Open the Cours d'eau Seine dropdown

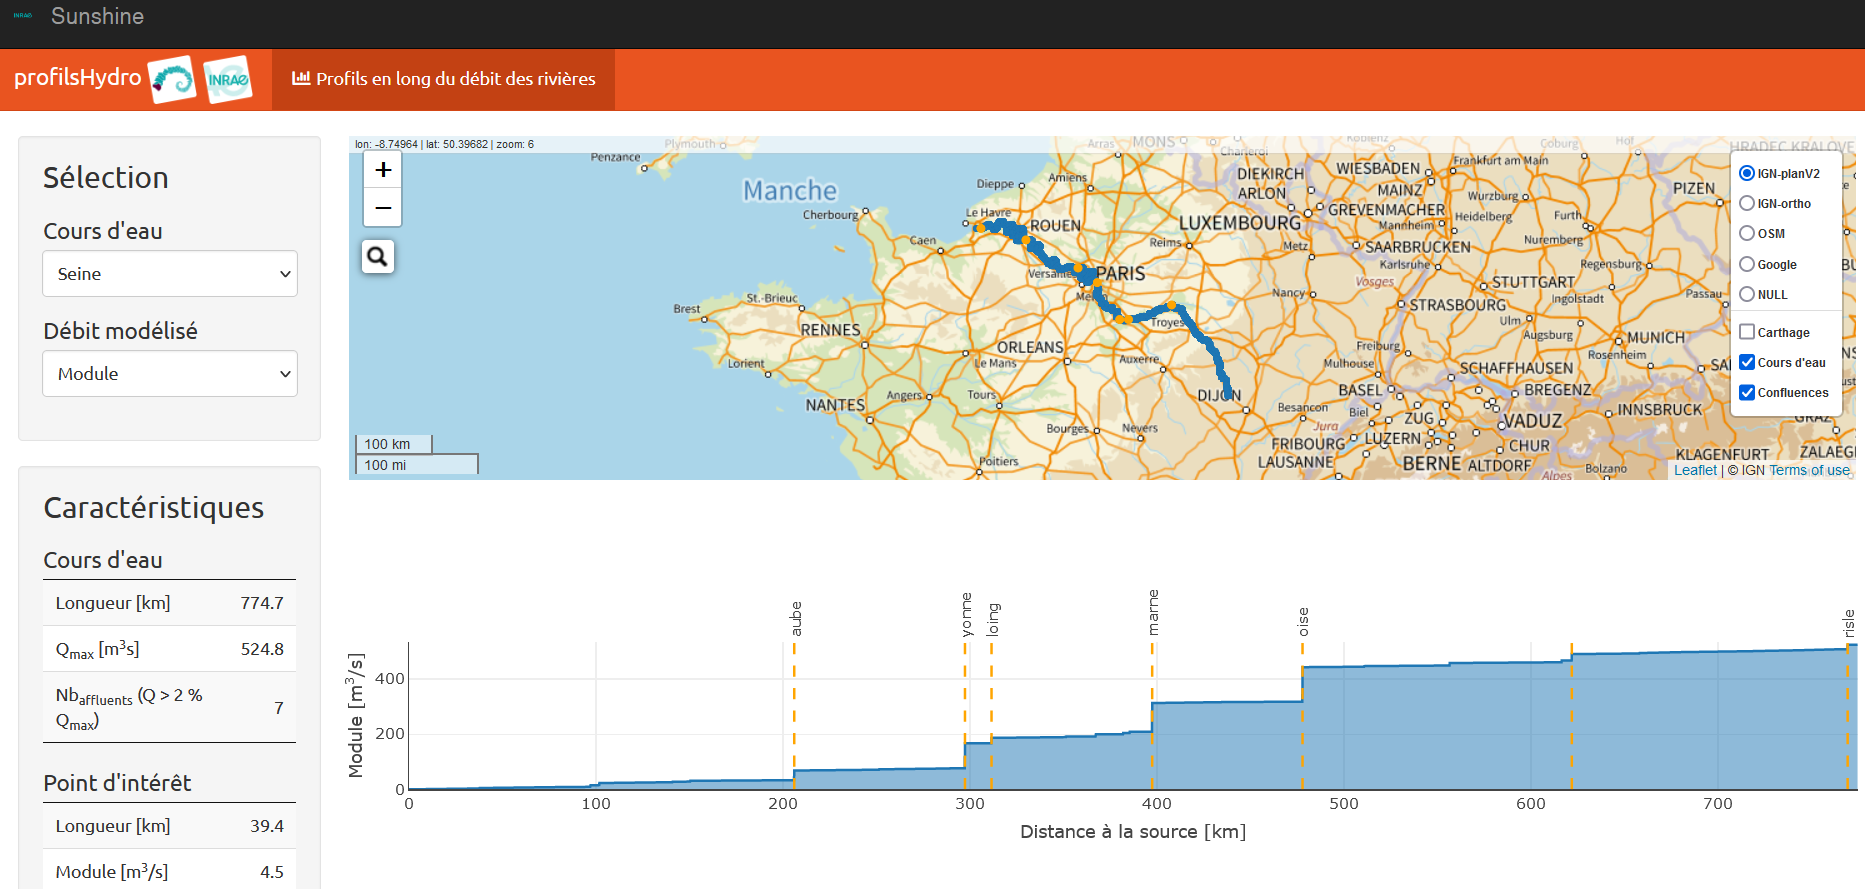[170, 274]
